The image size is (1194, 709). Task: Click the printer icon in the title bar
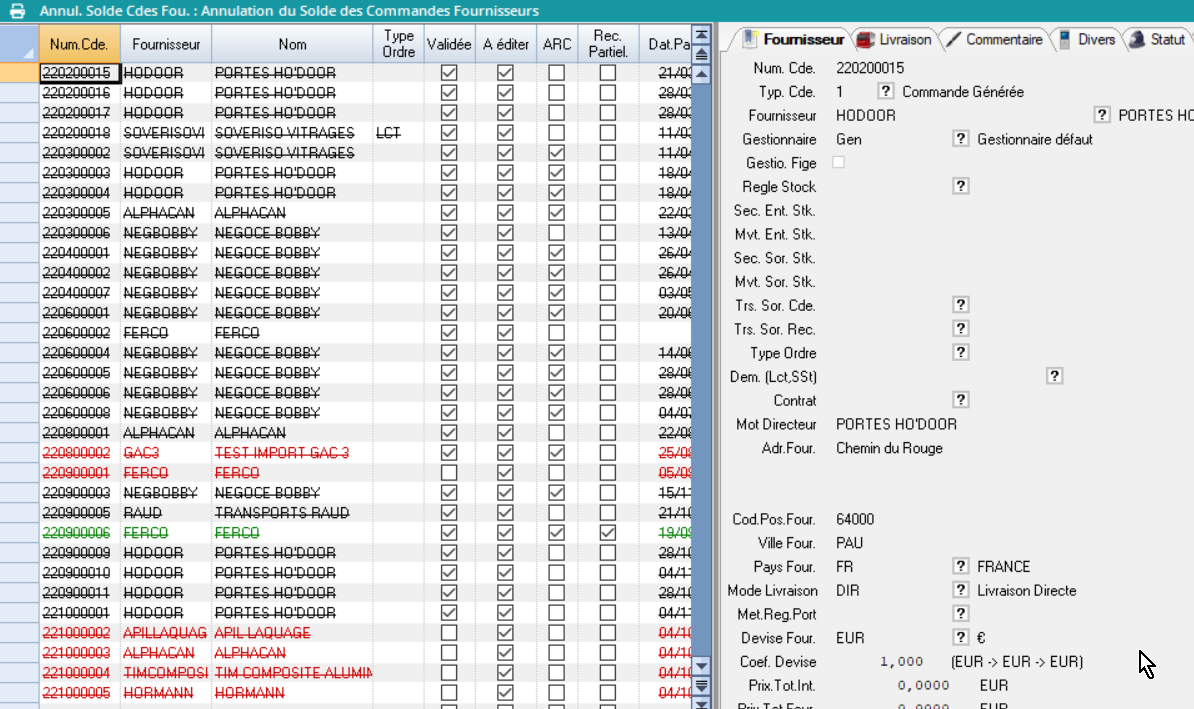coord(17,11)
